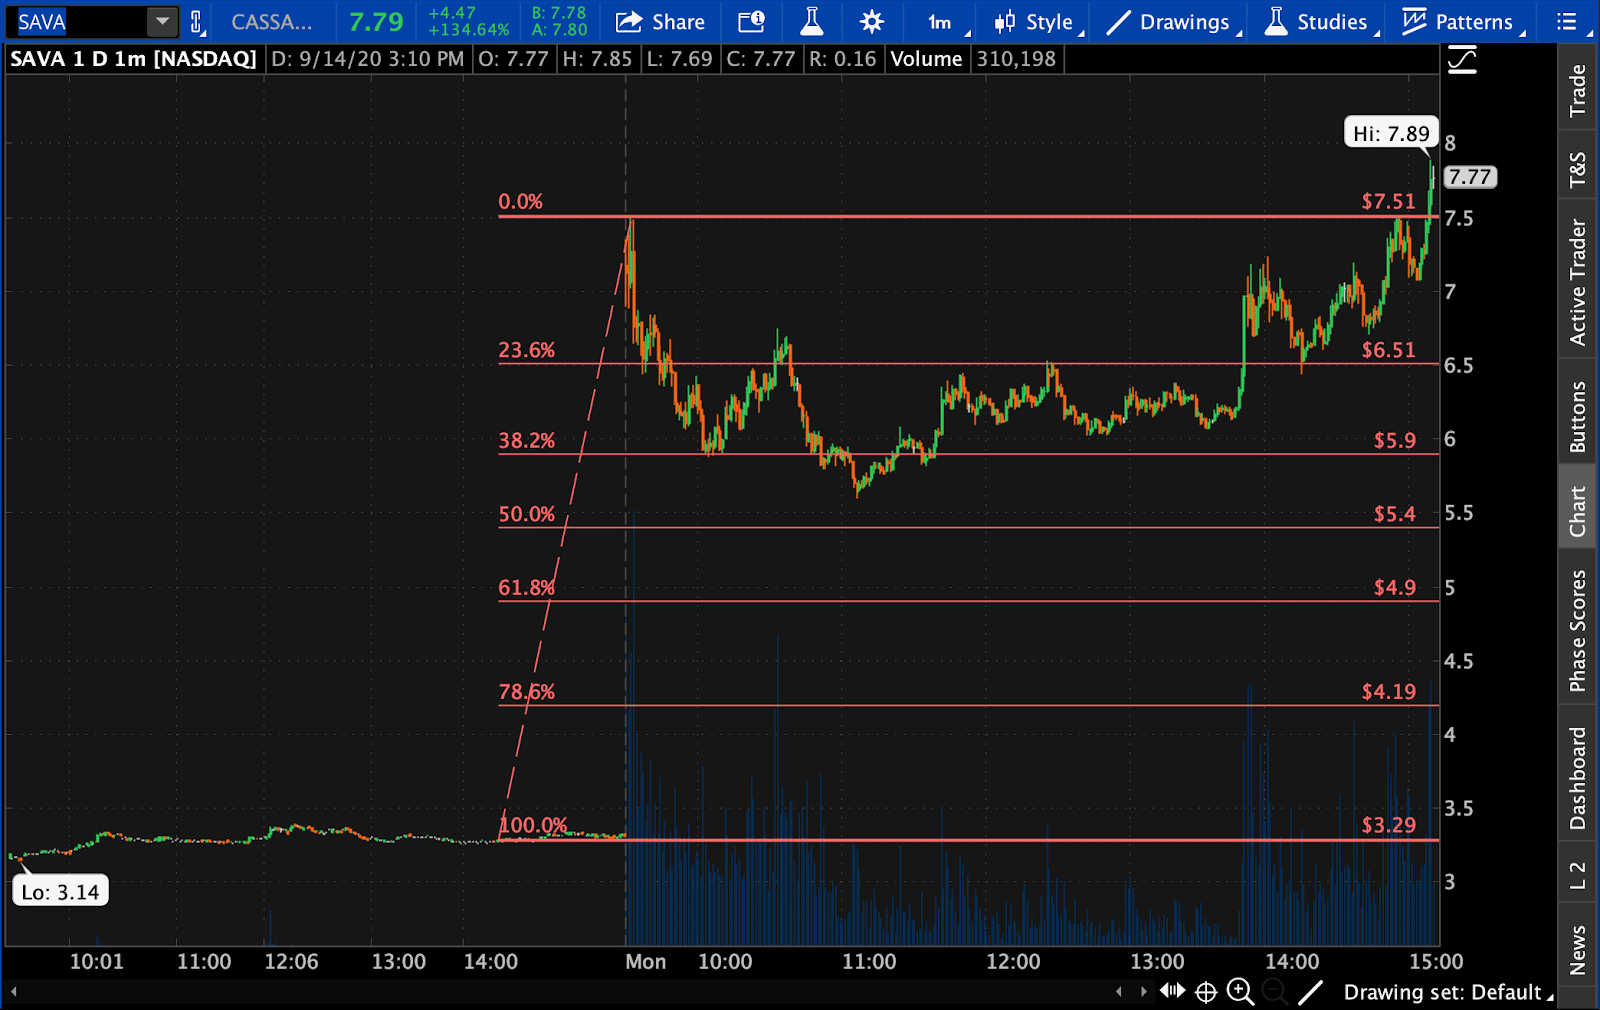The width and height of the screenshot is (1600, 1010).
Task: Click the 7.79 last price in header
Action: [x=376, y=22]
